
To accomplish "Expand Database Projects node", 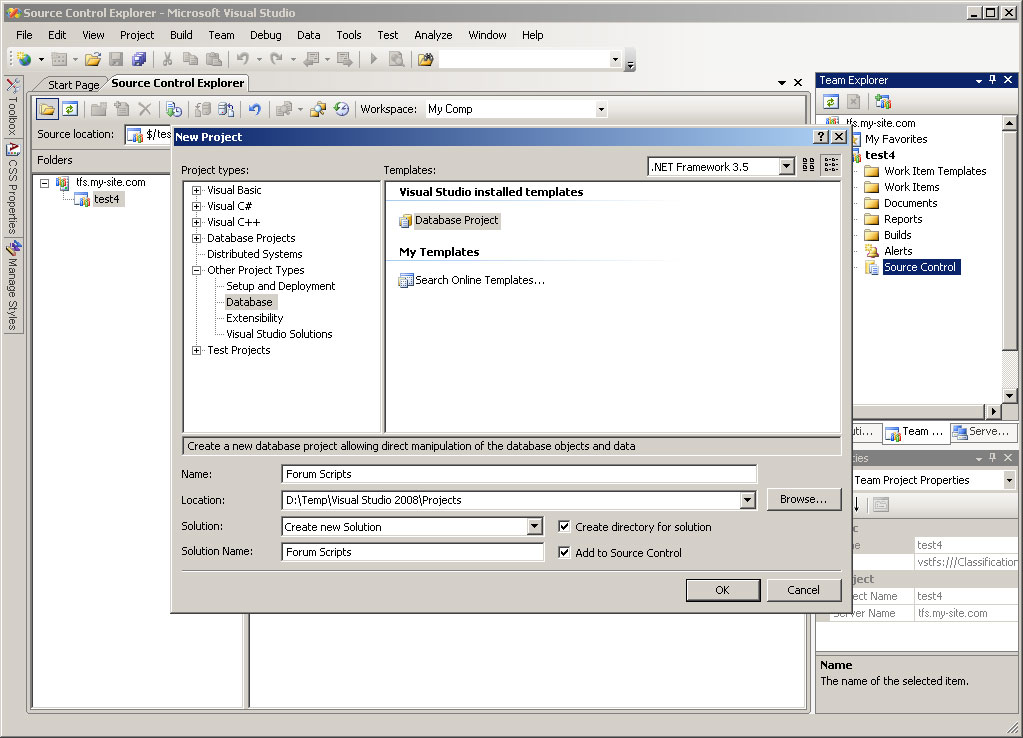I will pos(196,238).
